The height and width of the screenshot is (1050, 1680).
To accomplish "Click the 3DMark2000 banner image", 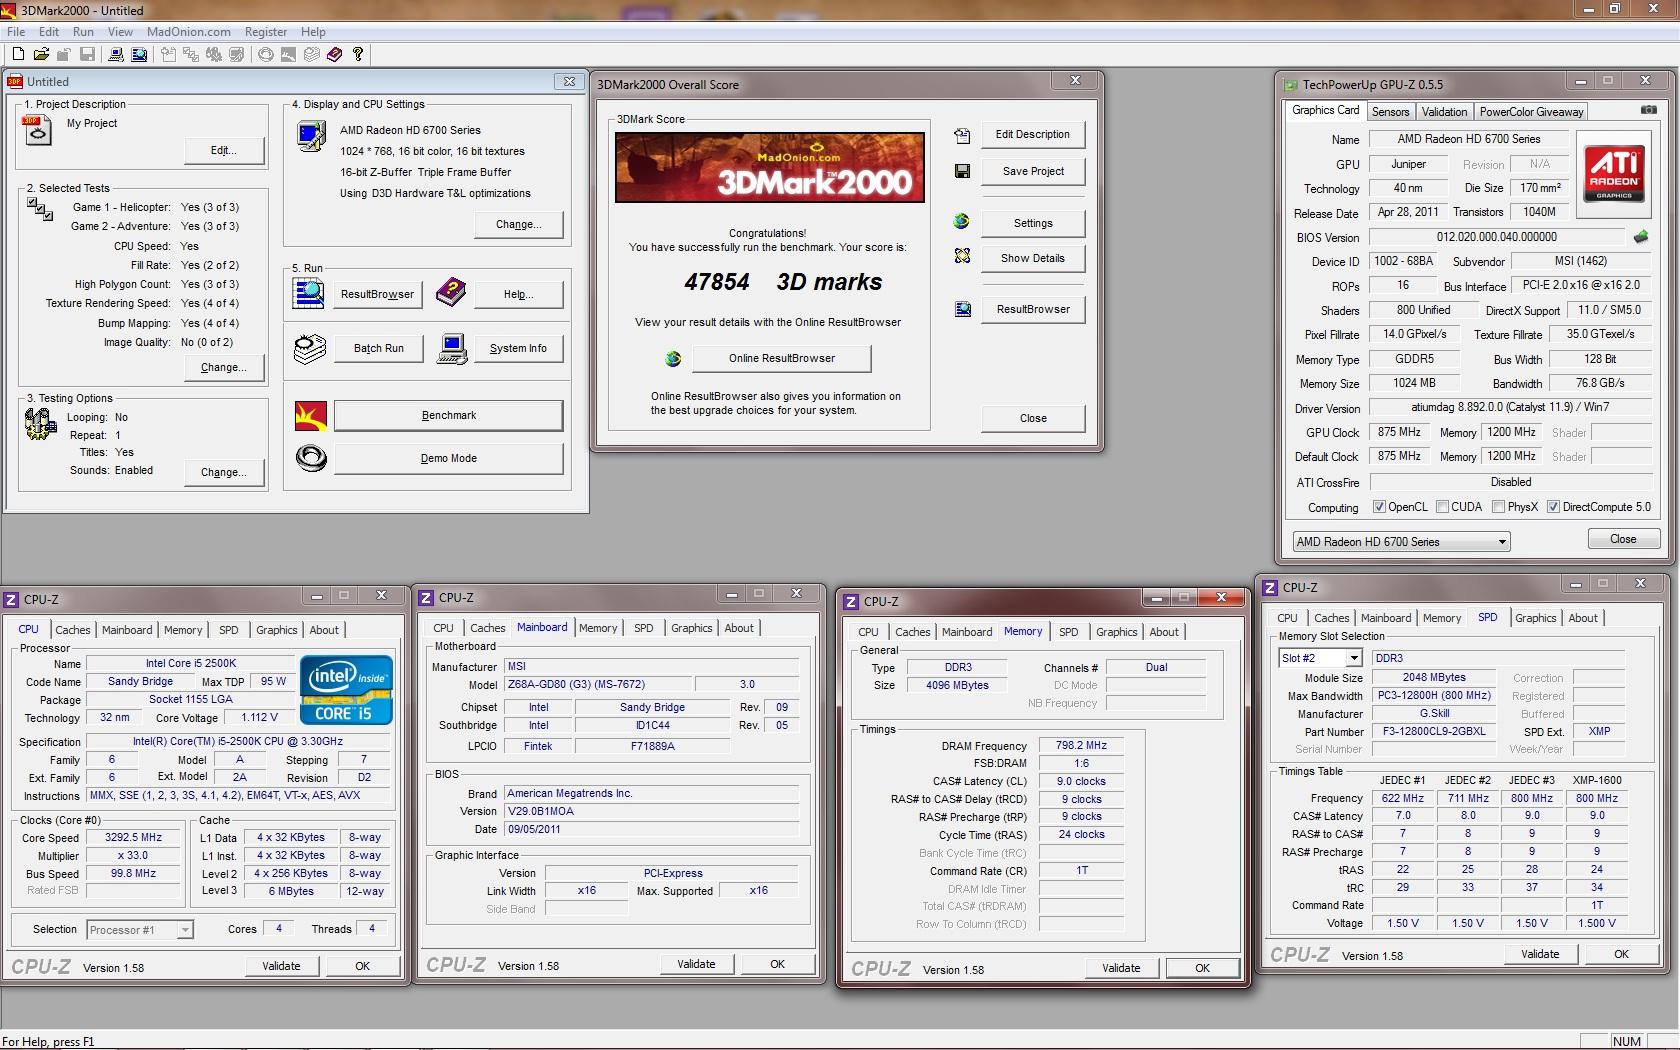I will coord(770,168).
